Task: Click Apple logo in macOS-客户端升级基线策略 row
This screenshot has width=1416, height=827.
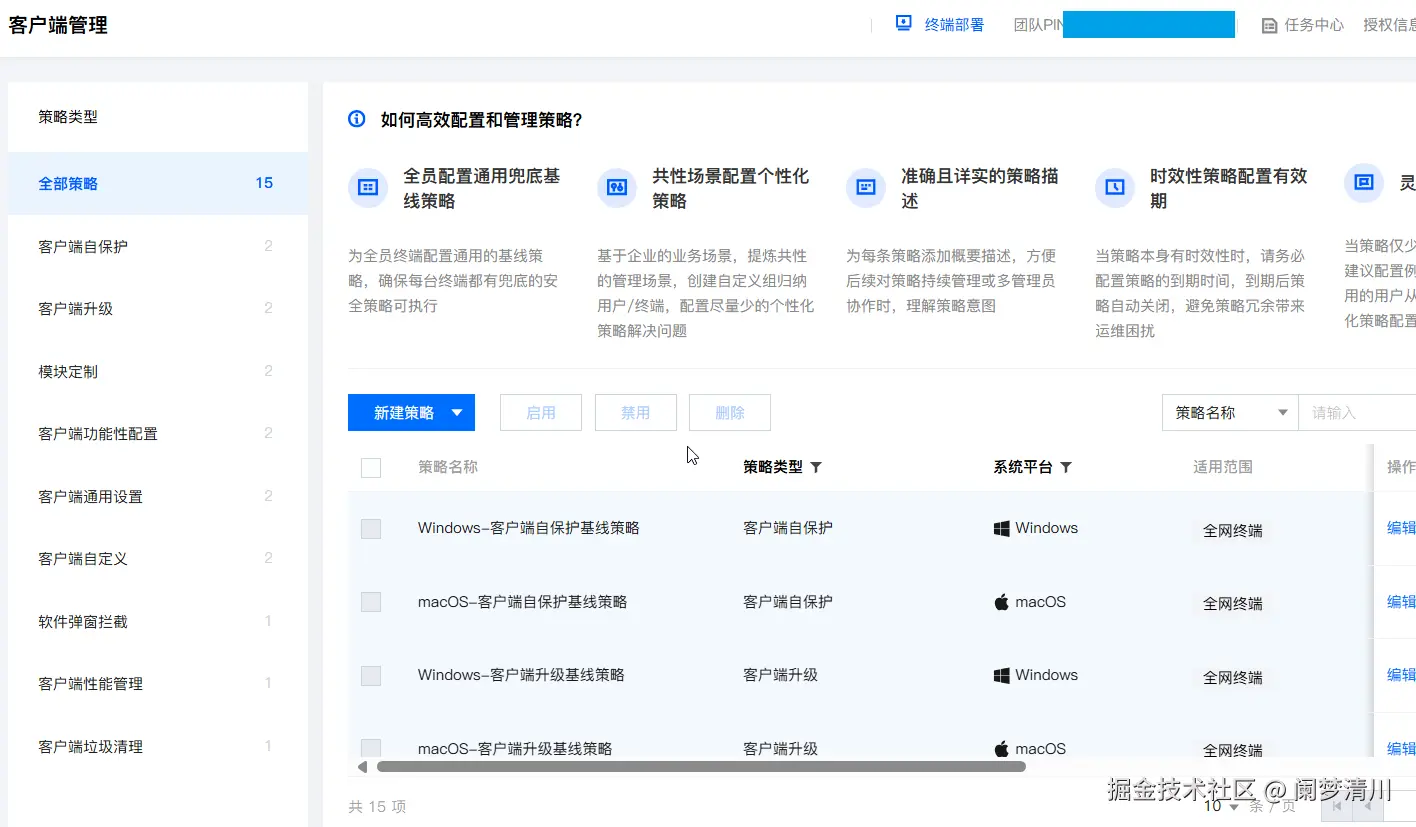Action: (1001, 749)
